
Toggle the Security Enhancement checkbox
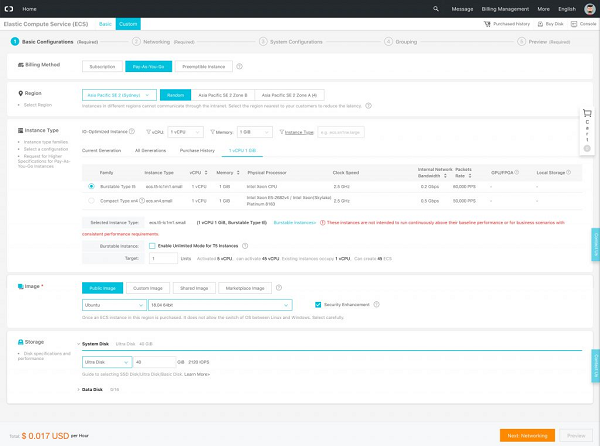[318, 304]
